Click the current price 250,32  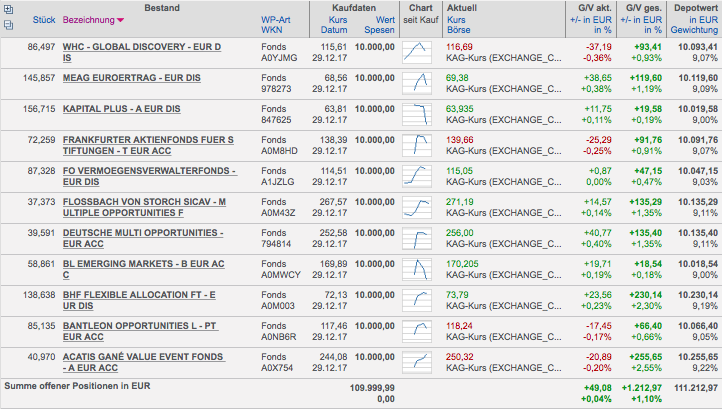point(460,357)
